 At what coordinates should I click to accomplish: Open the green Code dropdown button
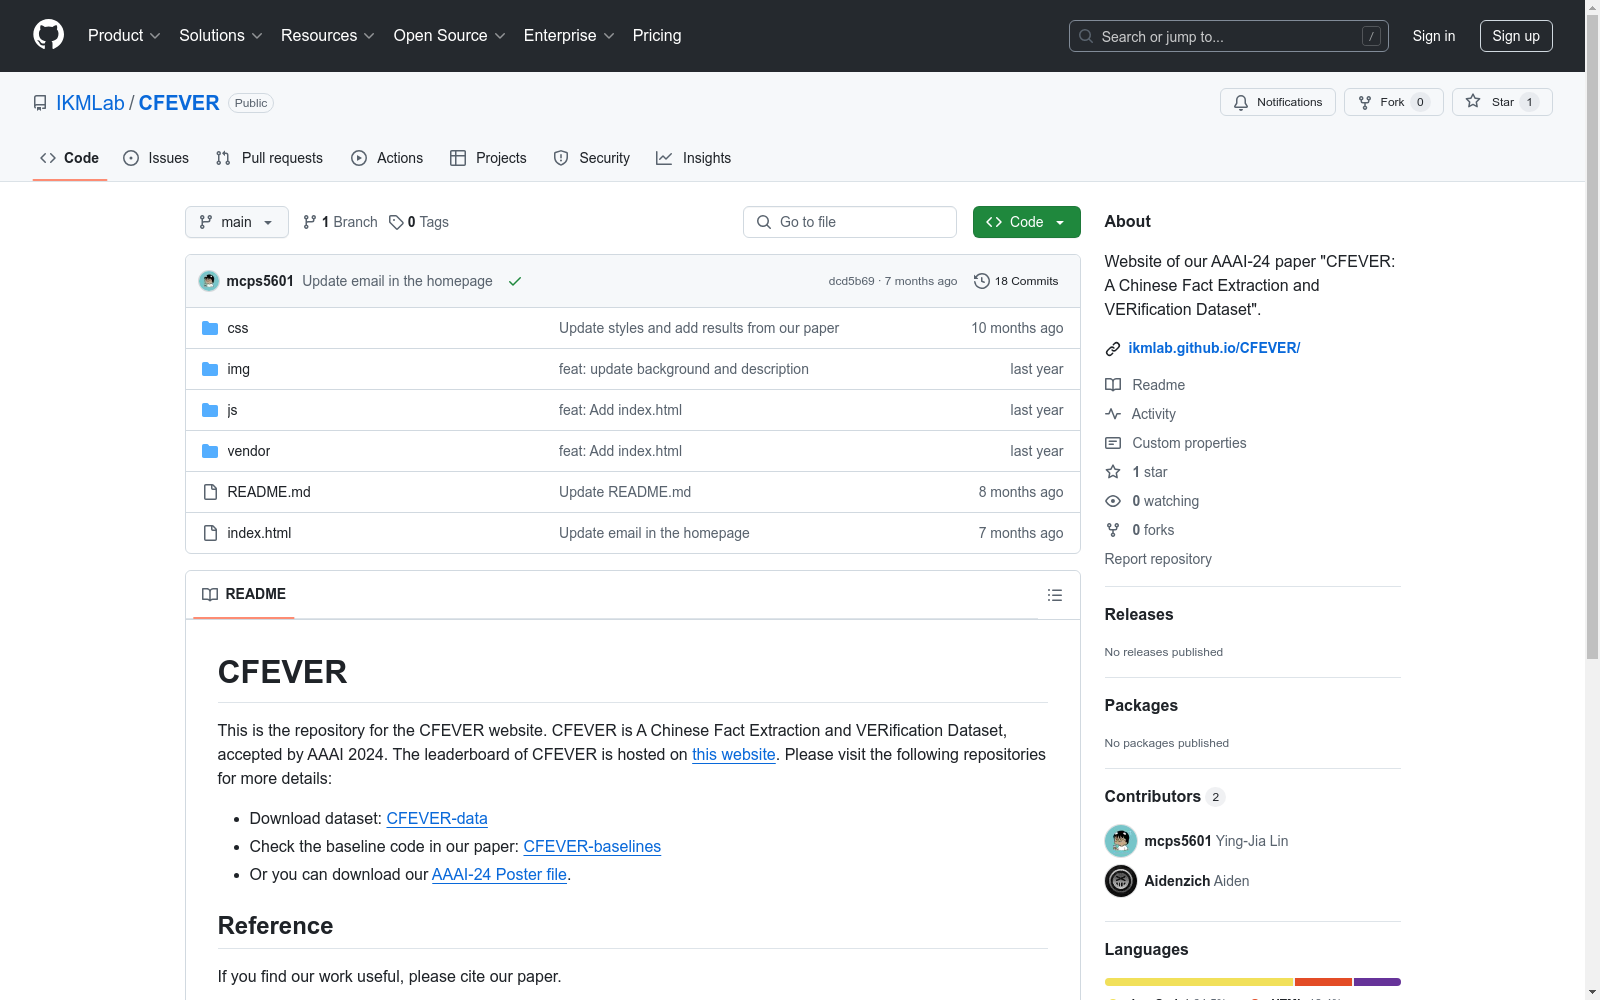[x=1026, y=222]
